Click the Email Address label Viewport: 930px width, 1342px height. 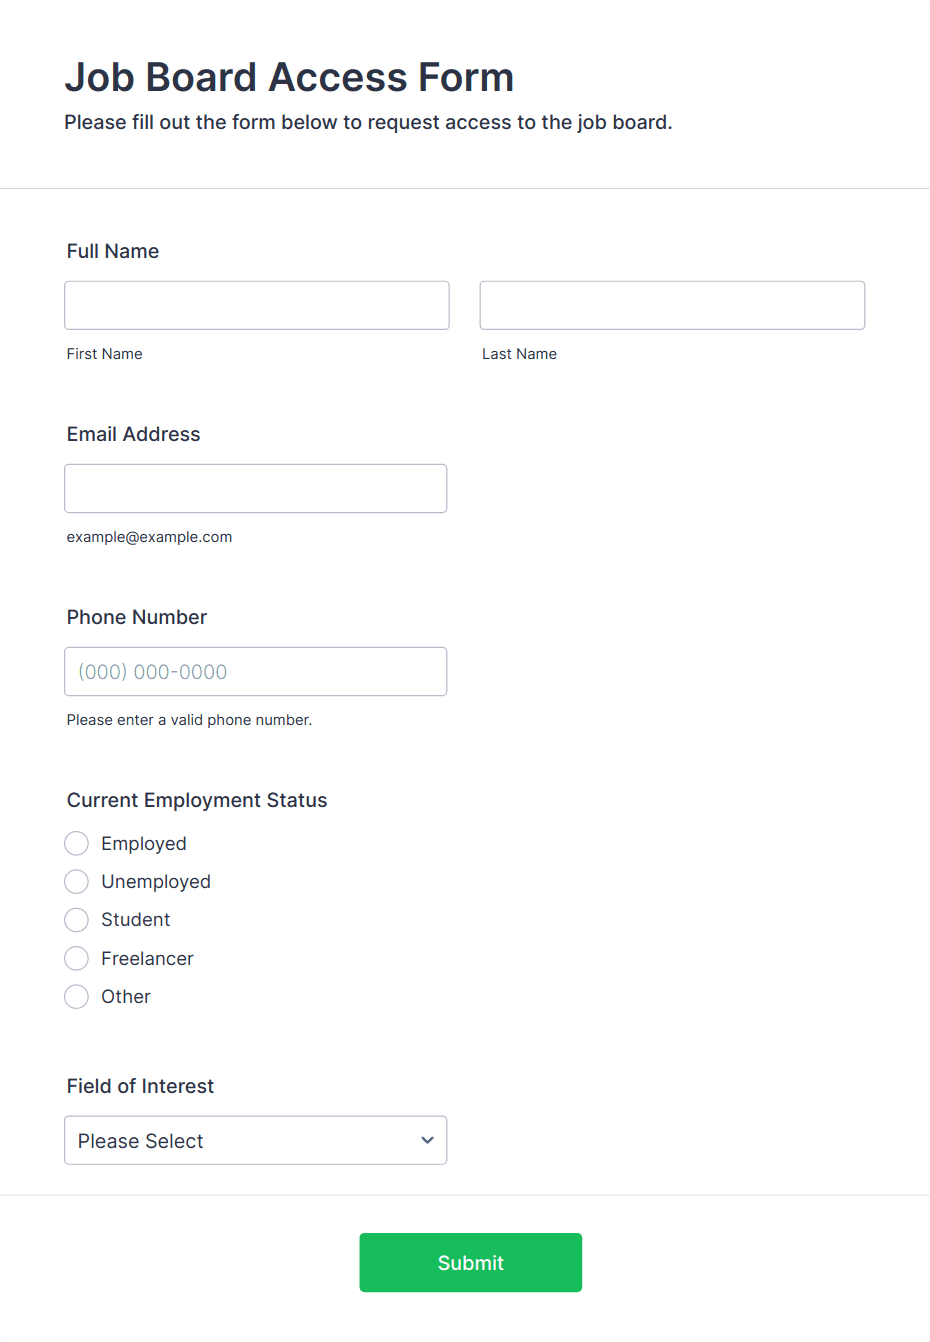(x=134, y=434)
